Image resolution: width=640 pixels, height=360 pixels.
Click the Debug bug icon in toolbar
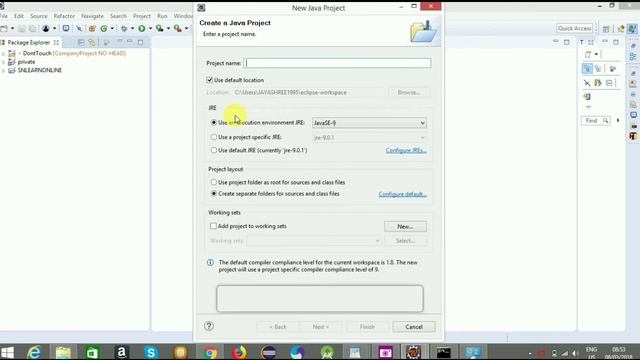pos(124,29)
